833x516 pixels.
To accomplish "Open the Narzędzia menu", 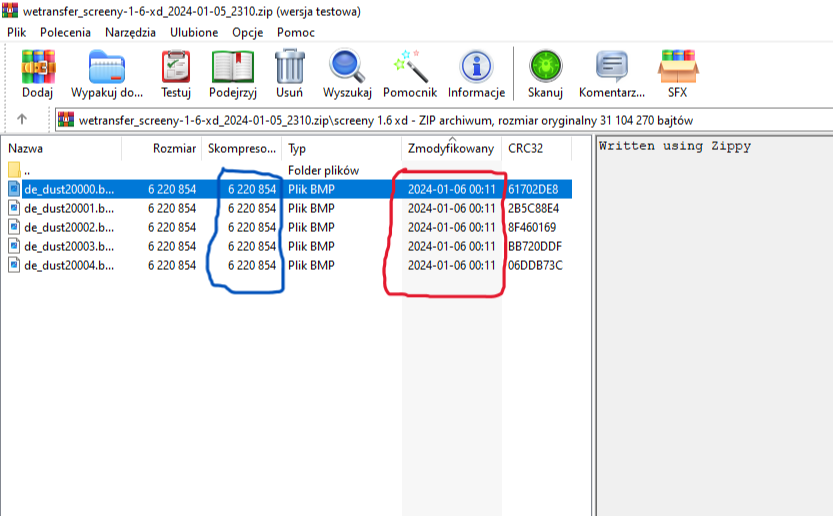I will 130,32.
